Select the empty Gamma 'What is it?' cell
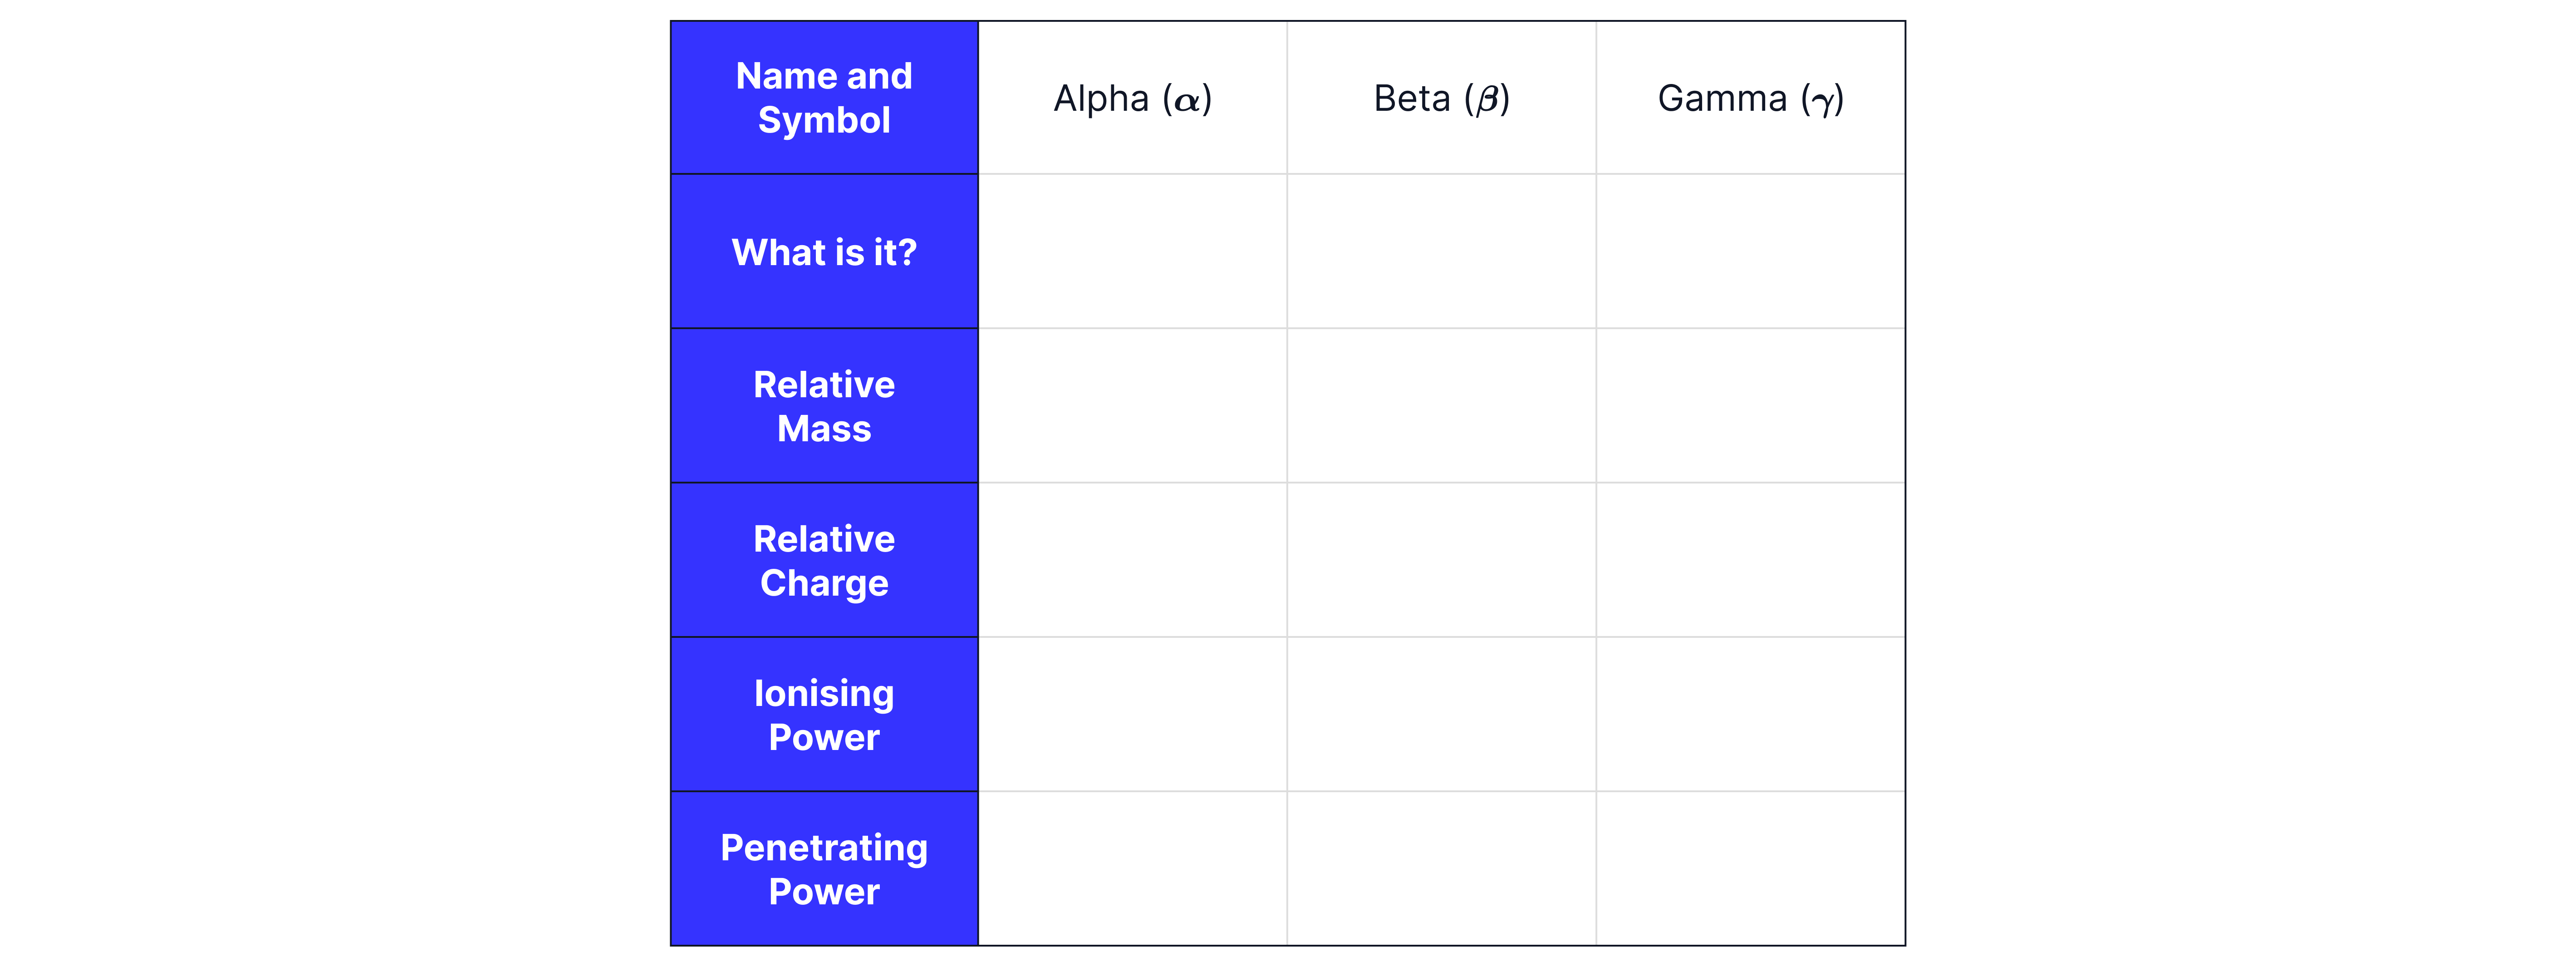The height and width of the screenshot is (967, 2576). 1750,252
